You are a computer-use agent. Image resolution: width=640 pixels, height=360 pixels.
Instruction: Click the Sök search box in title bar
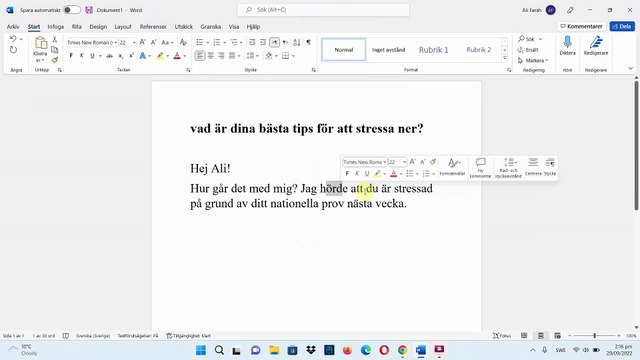323,10
